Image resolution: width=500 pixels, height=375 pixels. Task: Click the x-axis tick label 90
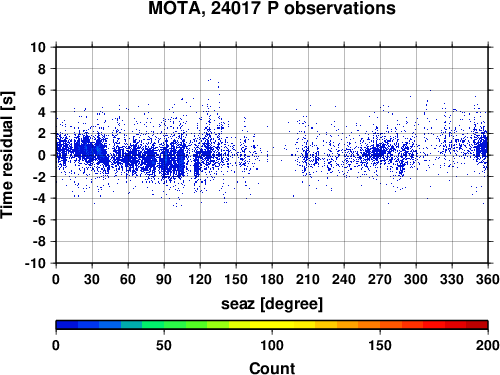[x=164, y=279]
